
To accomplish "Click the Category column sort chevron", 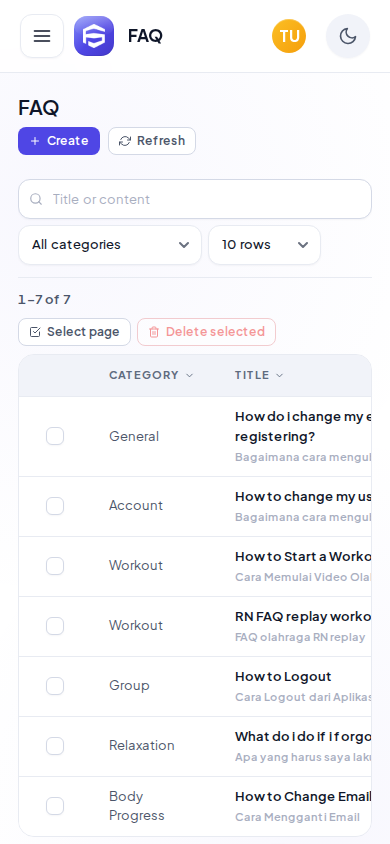I will pos(189,376).
